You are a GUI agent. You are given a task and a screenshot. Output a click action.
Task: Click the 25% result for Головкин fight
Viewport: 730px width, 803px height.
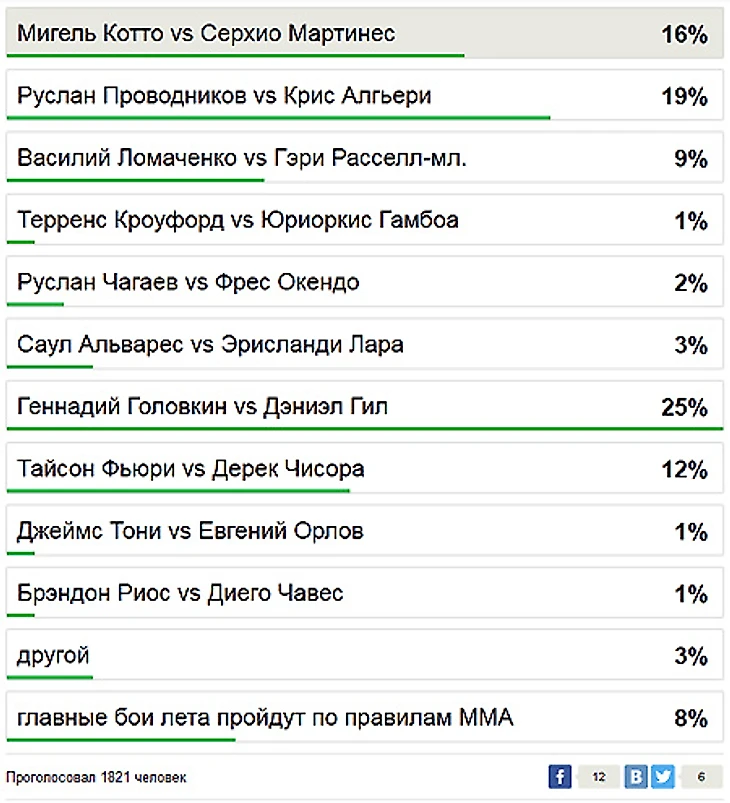(x=684, y=408)
